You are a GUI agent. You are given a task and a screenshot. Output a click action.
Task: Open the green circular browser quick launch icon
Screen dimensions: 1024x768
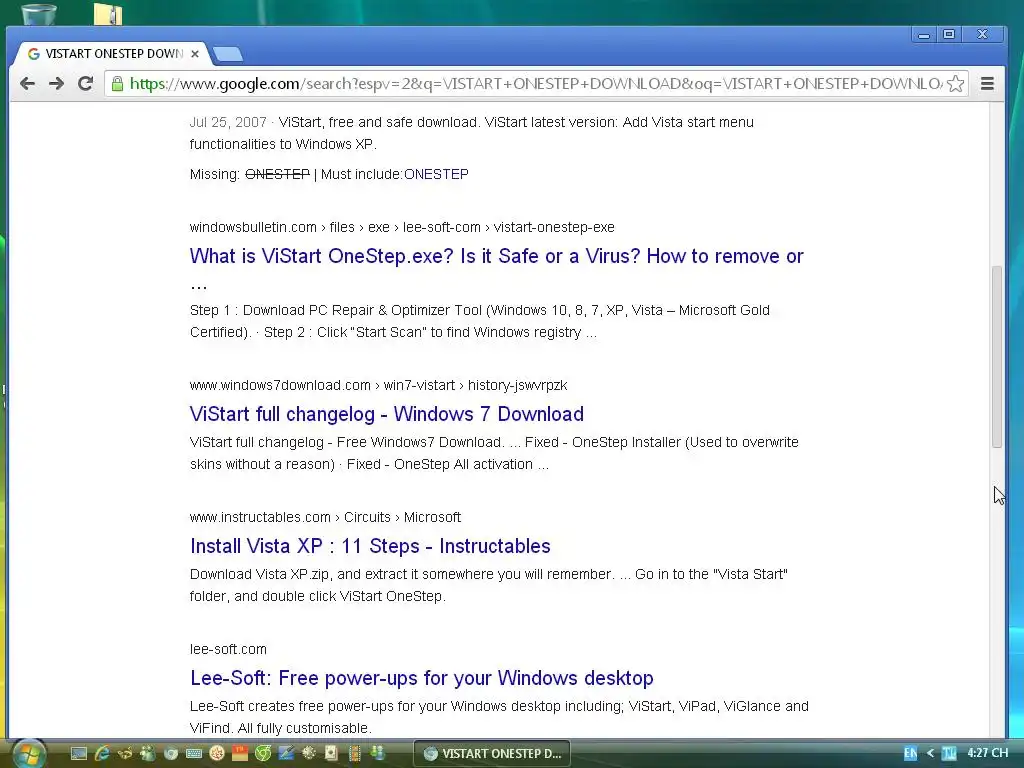coord(263,754)
